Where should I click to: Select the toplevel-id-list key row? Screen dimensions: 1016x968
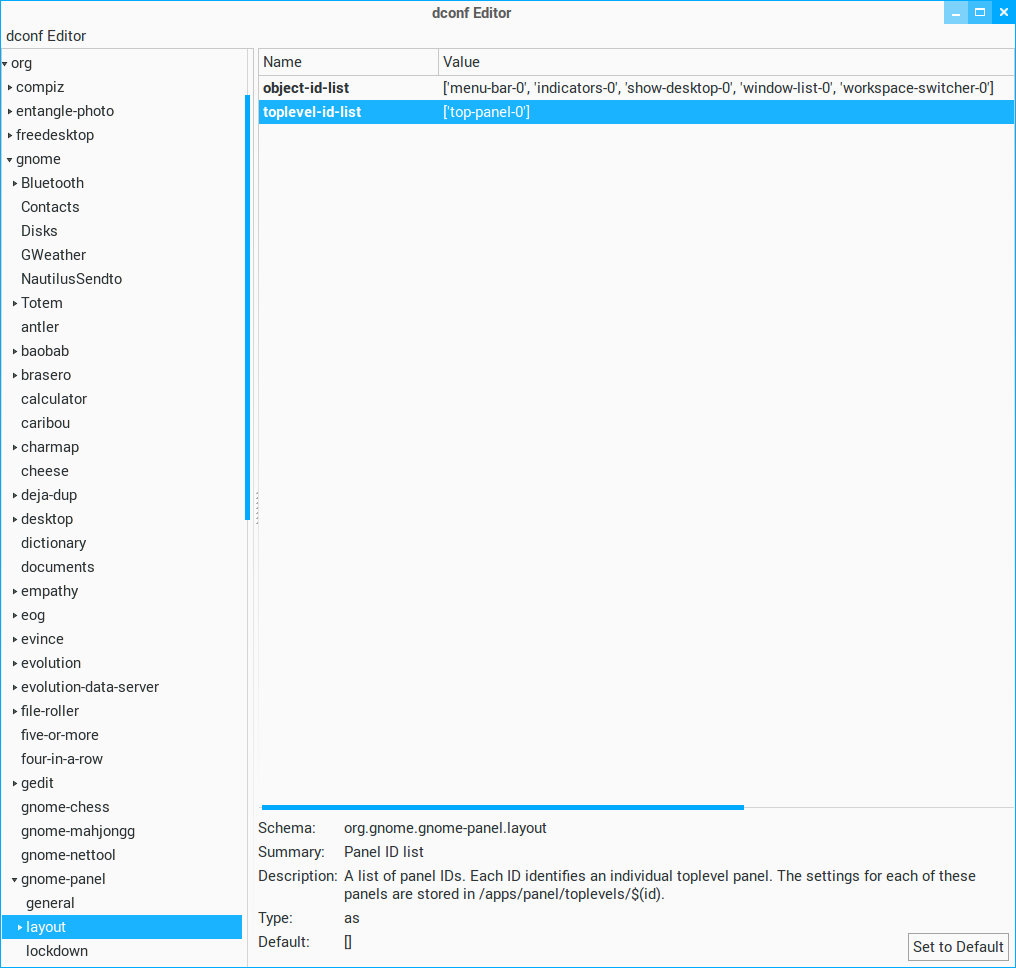coord(312,112)
